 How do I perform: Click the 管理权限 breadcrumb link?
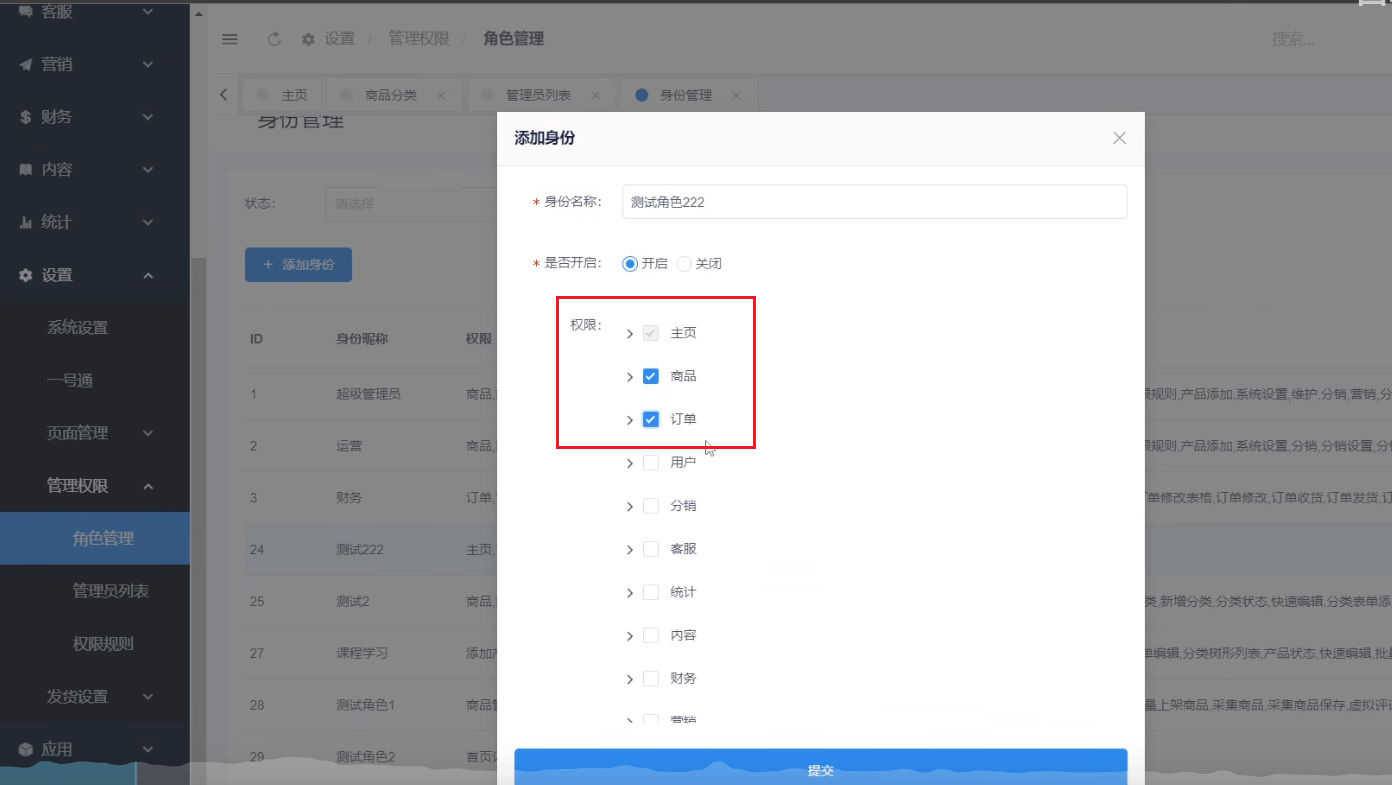click(419, 39)
